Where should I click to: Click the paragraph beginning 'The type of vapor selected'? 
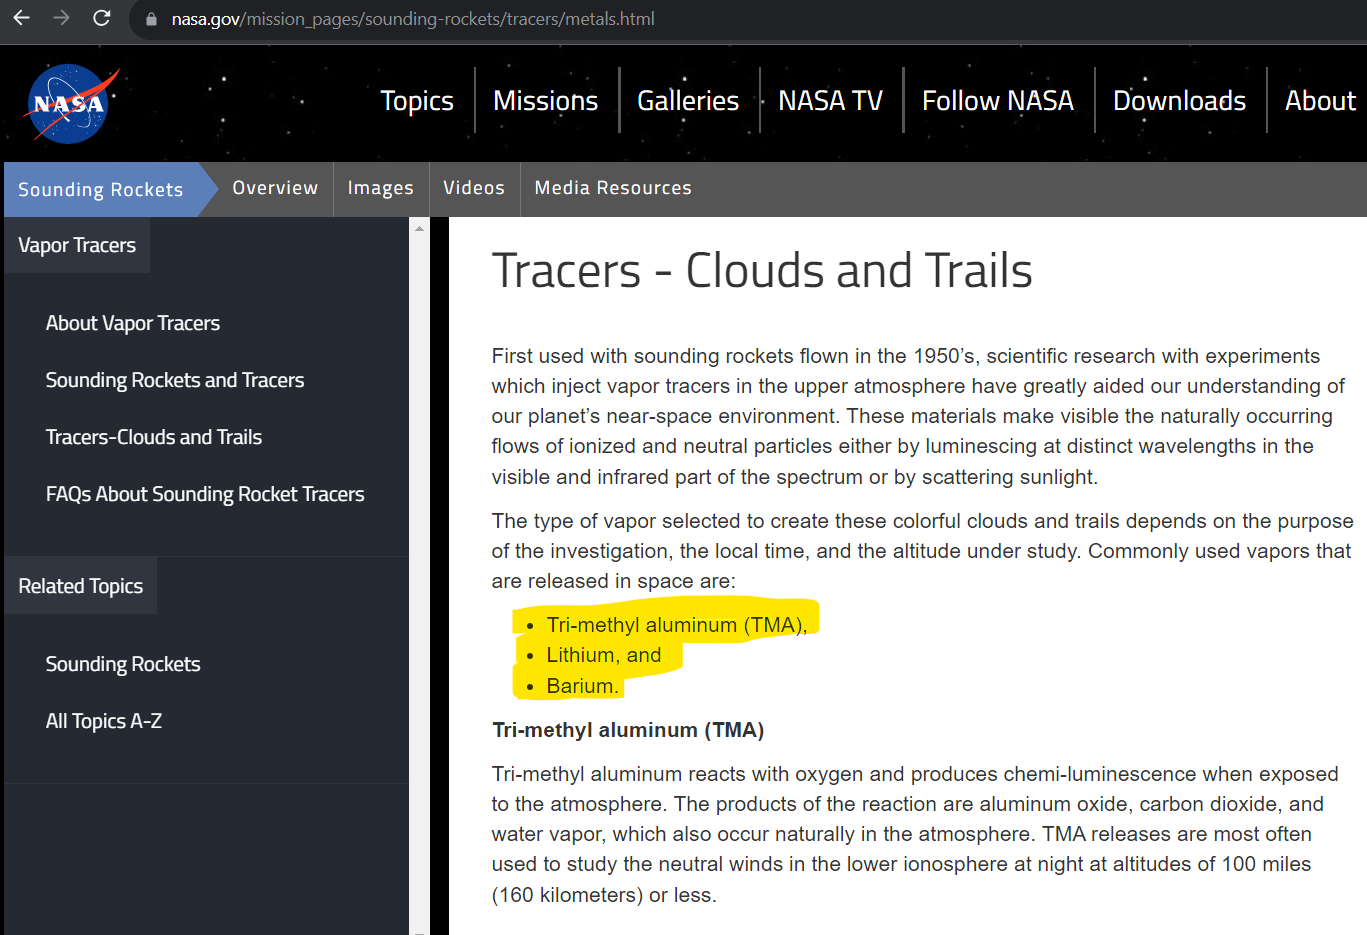click(922, 551)
